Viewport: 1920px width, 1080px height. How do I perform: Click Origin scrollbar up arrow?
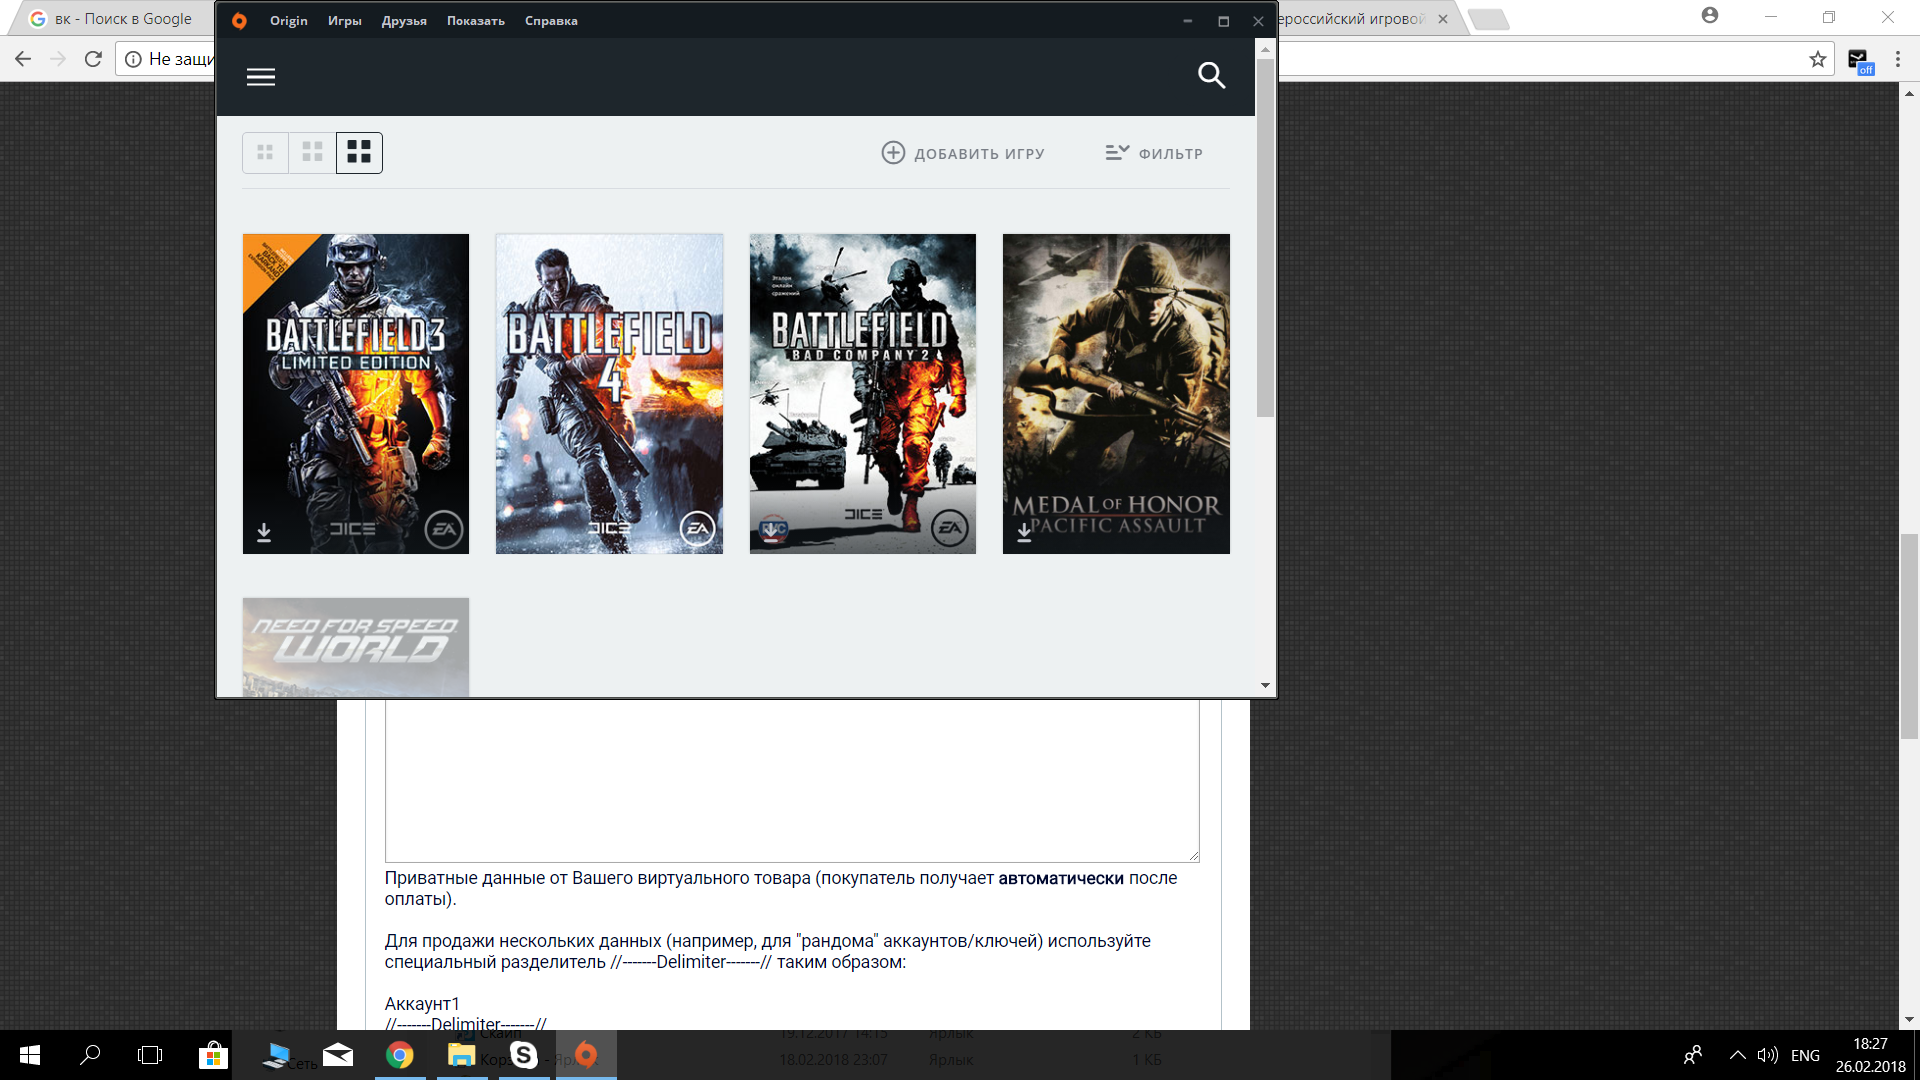tap(1265, 49)
